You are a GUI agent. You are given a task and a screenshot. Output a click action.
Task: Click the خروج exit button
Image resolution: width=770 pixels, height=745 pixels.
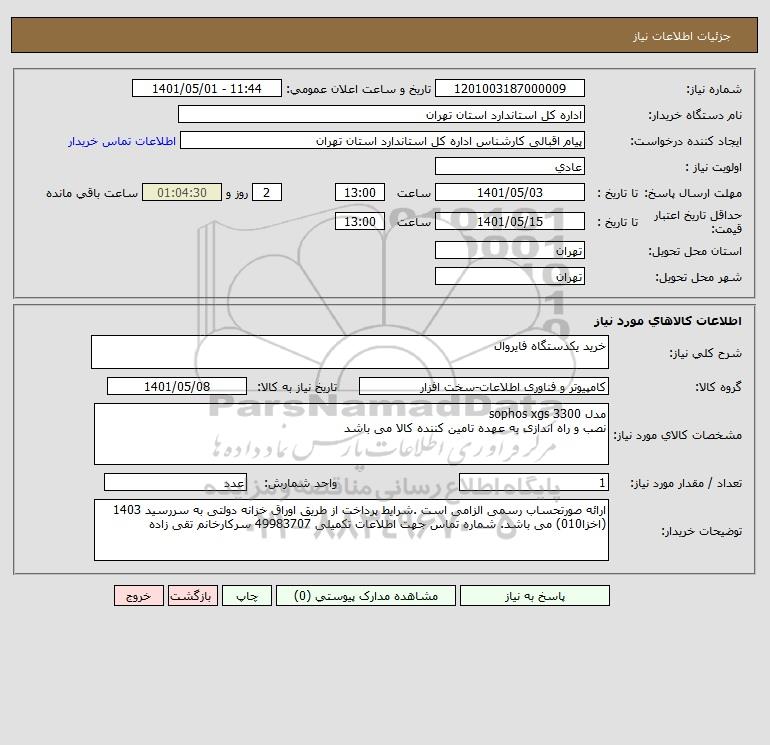point(138,595)
